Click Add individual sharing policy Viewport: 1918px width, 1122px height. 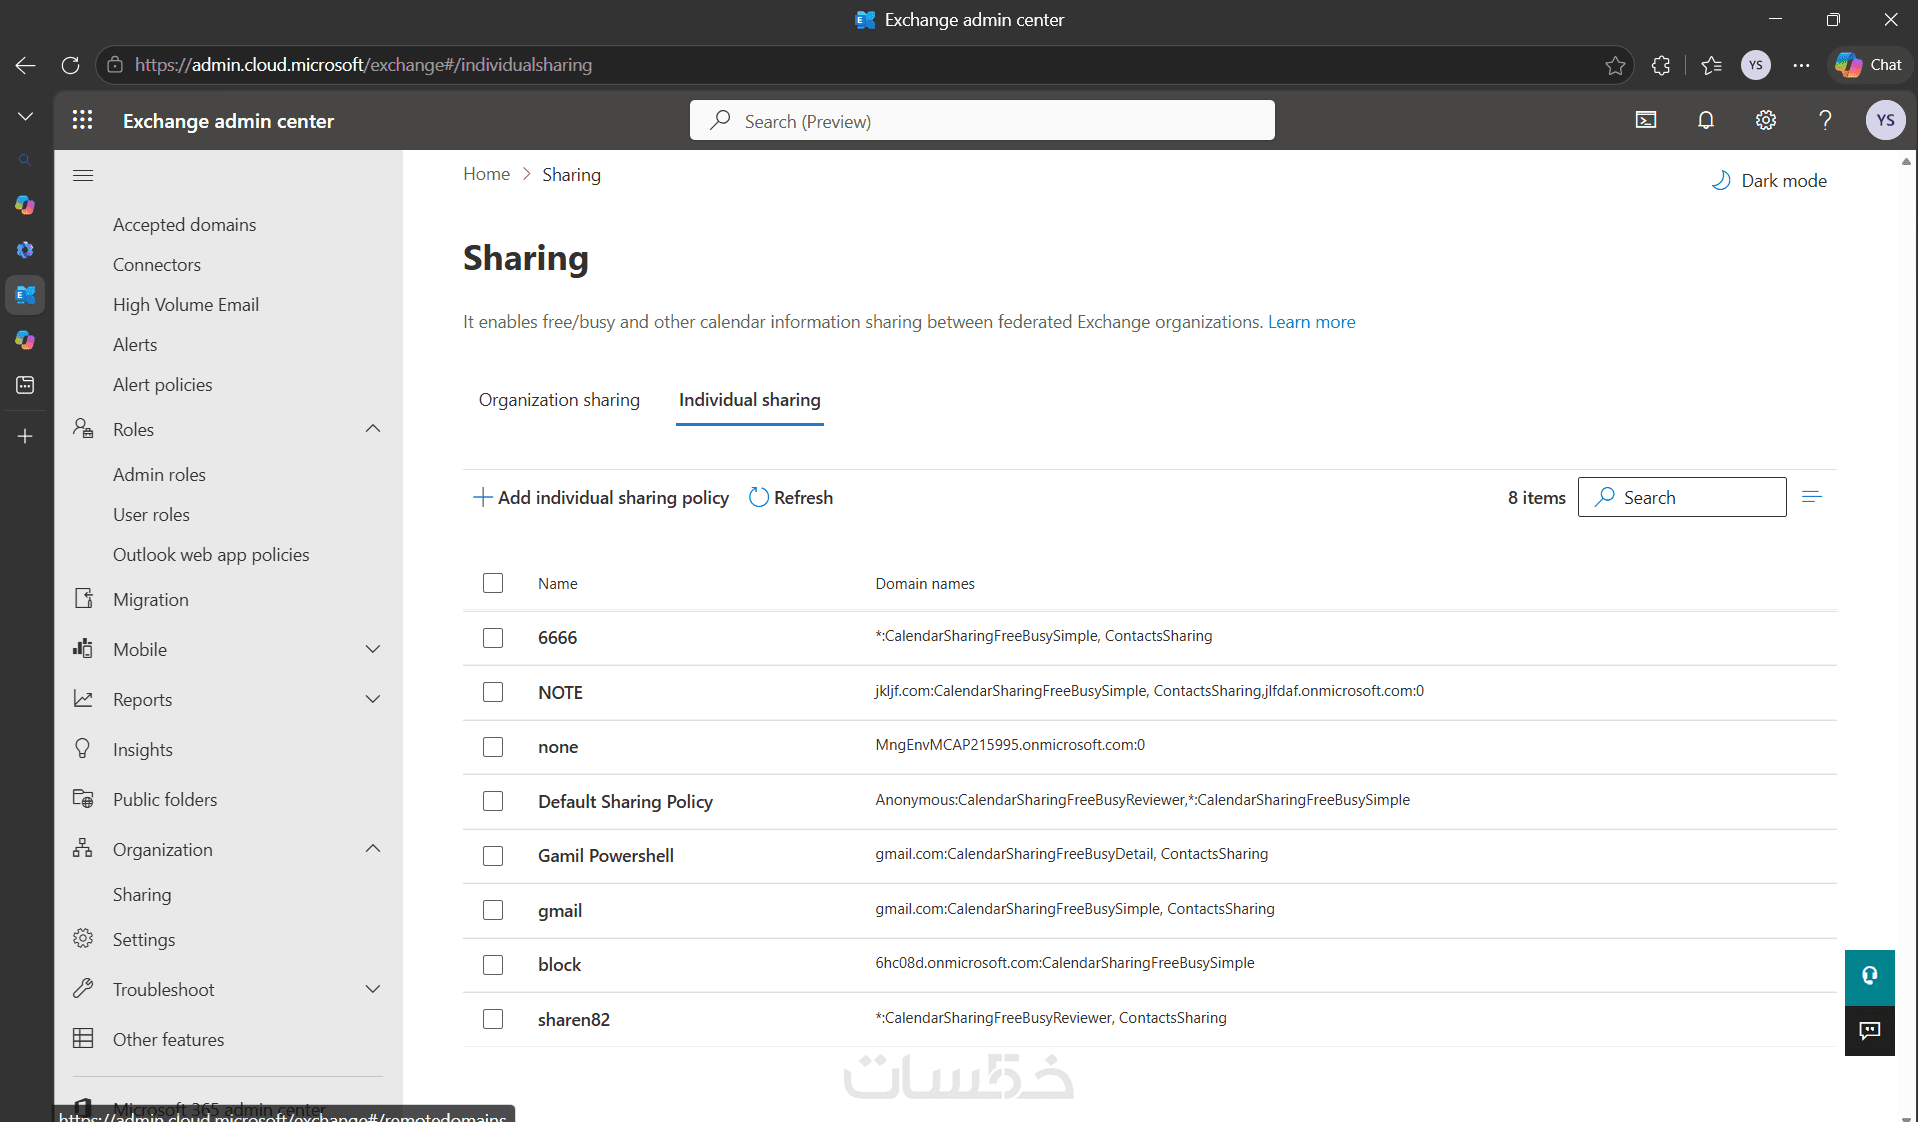click(x=601, y=498)
